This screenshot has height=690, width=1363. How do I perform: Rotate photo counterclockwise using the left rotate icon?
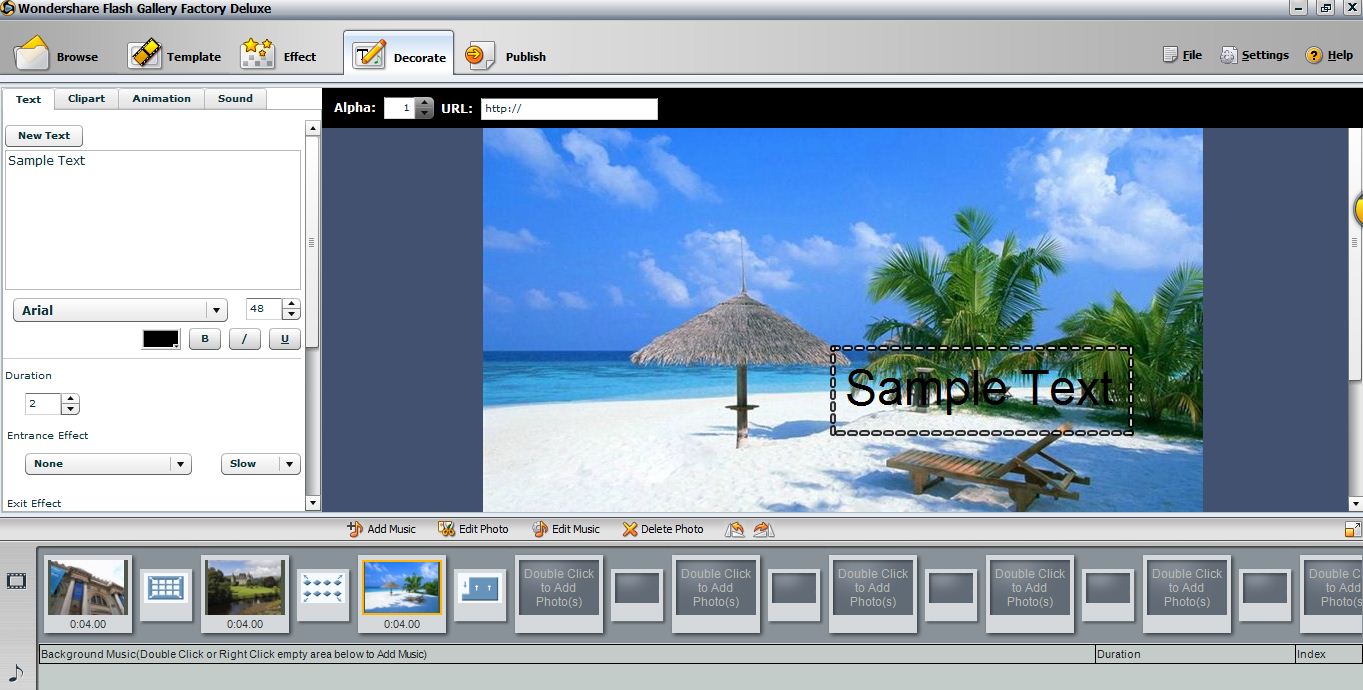735,529
